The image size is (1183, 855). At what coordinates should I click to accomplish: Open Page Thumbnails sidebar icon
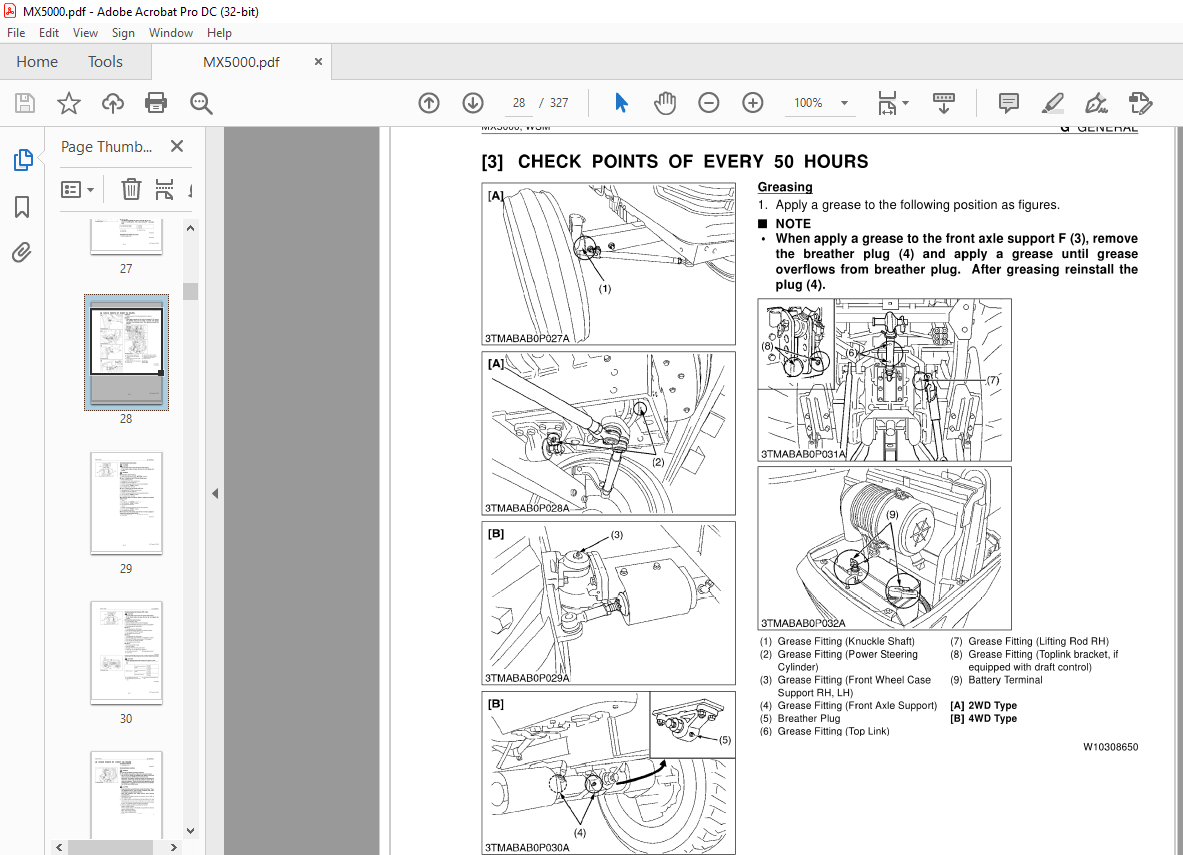23,160
